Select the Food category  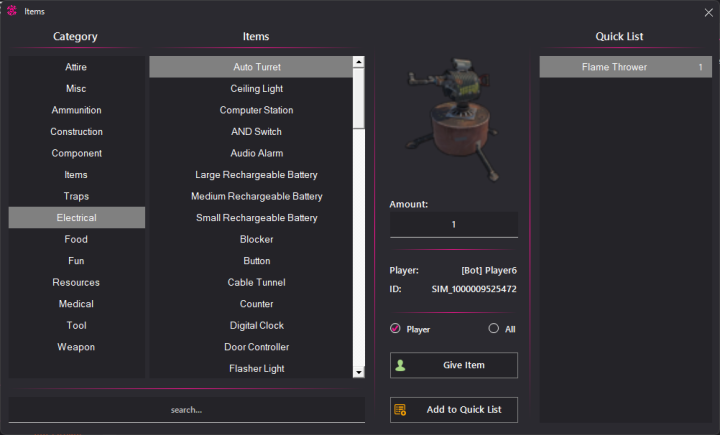pos(77,239)
